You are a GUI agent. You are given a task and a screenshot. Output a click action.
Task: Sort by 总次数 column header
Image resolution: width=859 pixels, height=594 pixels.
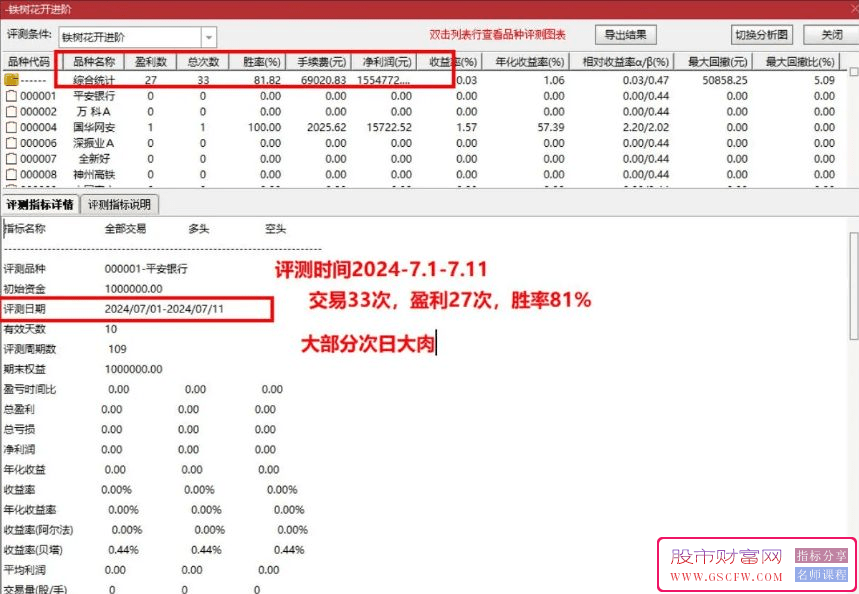[x=203, y=62]
